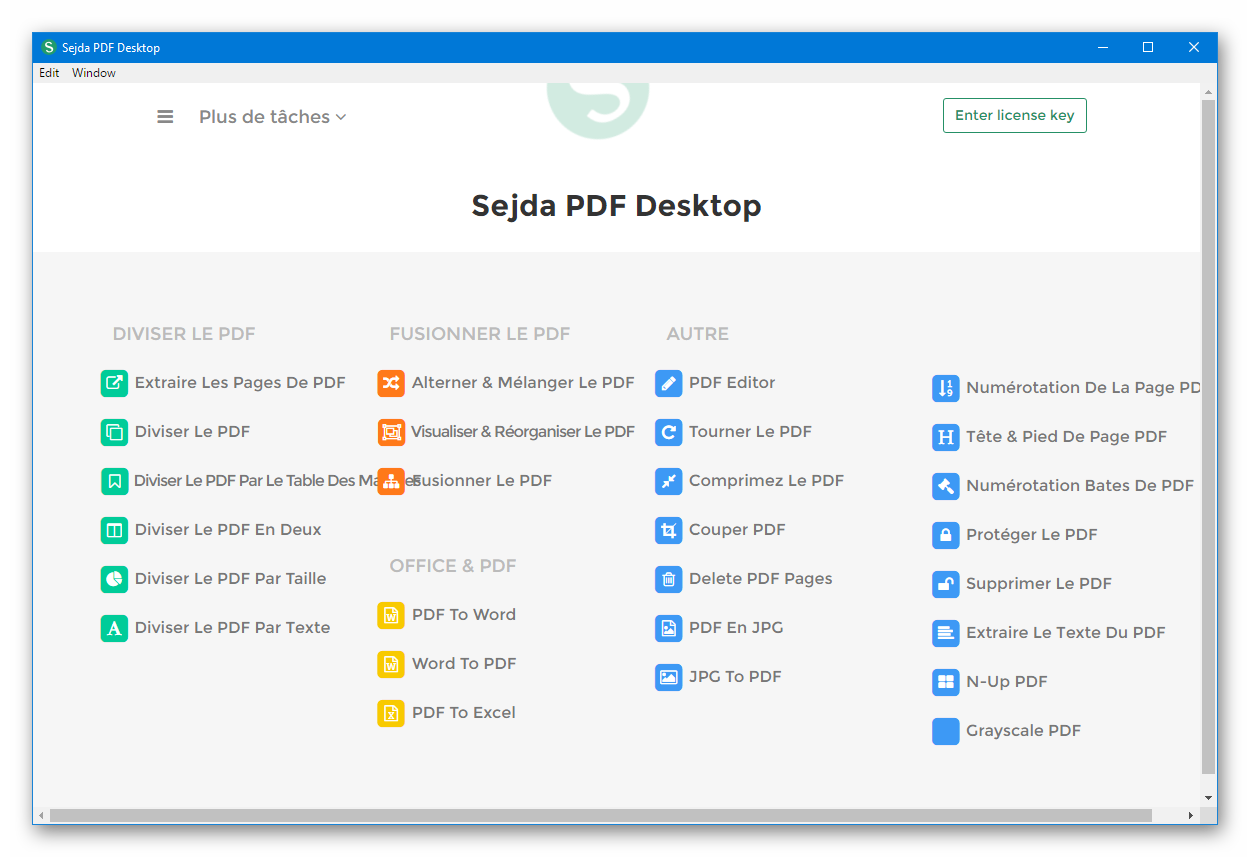Image resolution: width=1250 pixels, height=857 pixels.
Task: Open the Numérotation Bates De PDF link
Action: (1080, 486)
